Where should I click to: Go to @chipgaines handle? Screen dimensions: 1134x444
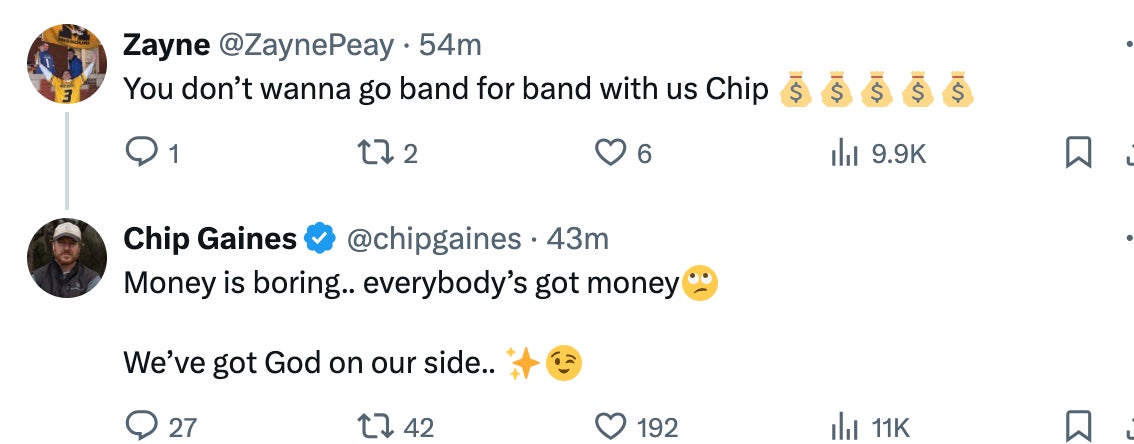pyautogui.click(x=434, y=239)
